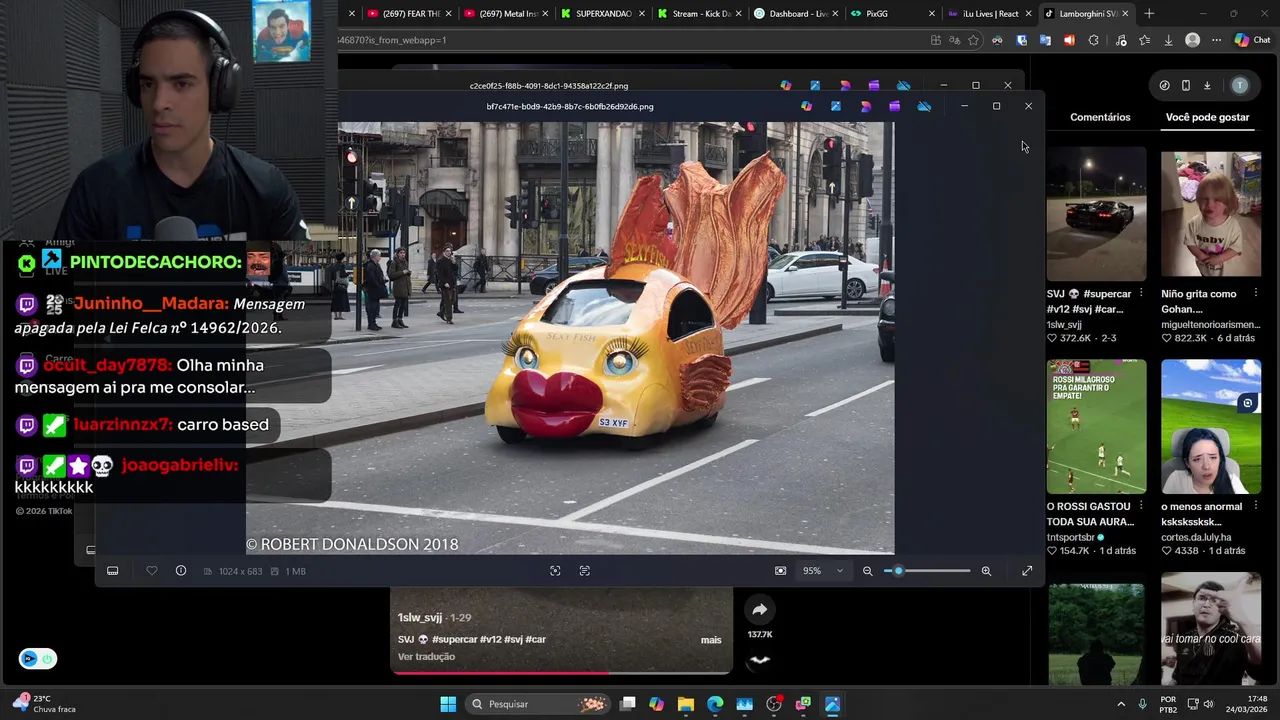1280x720 pixels.
Task: Click the edit image icon in front Photos window
Action: coord(836,106)
